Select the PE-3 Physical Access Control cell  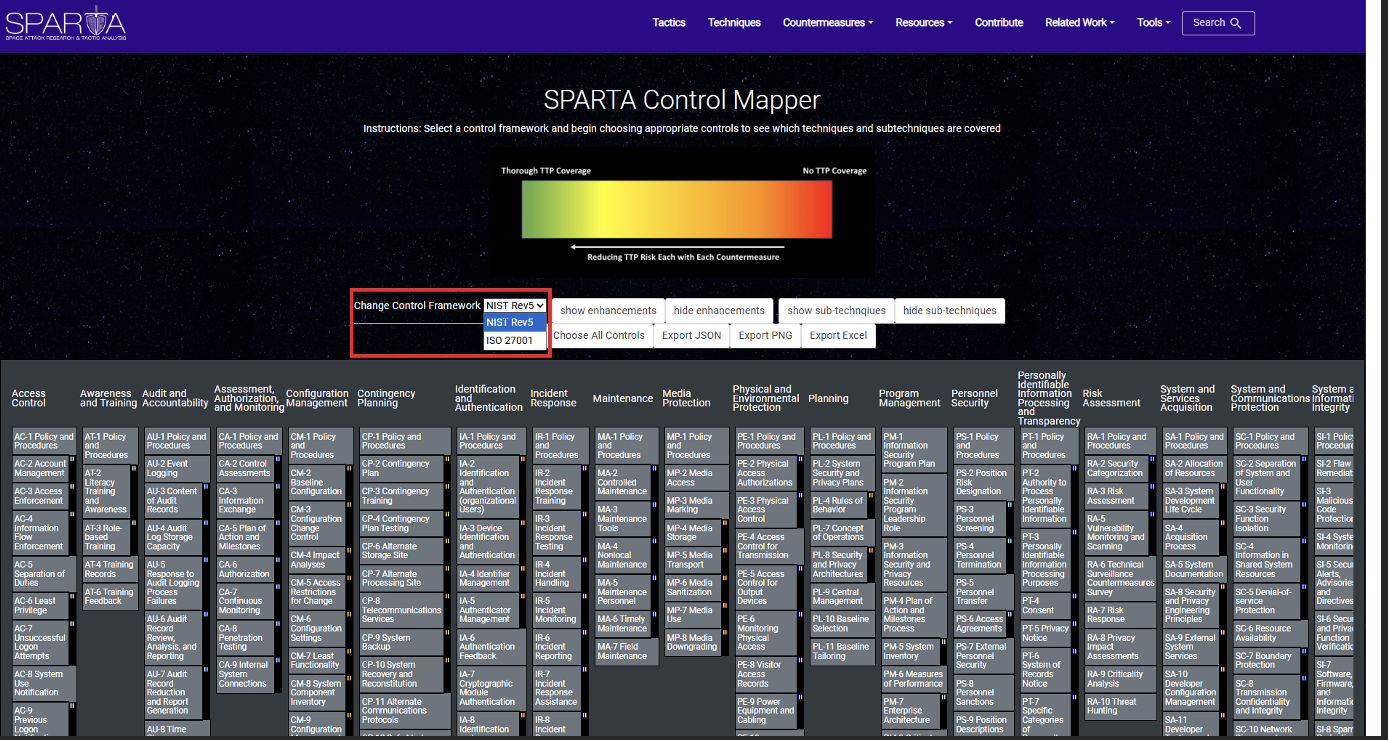[765, 510]
